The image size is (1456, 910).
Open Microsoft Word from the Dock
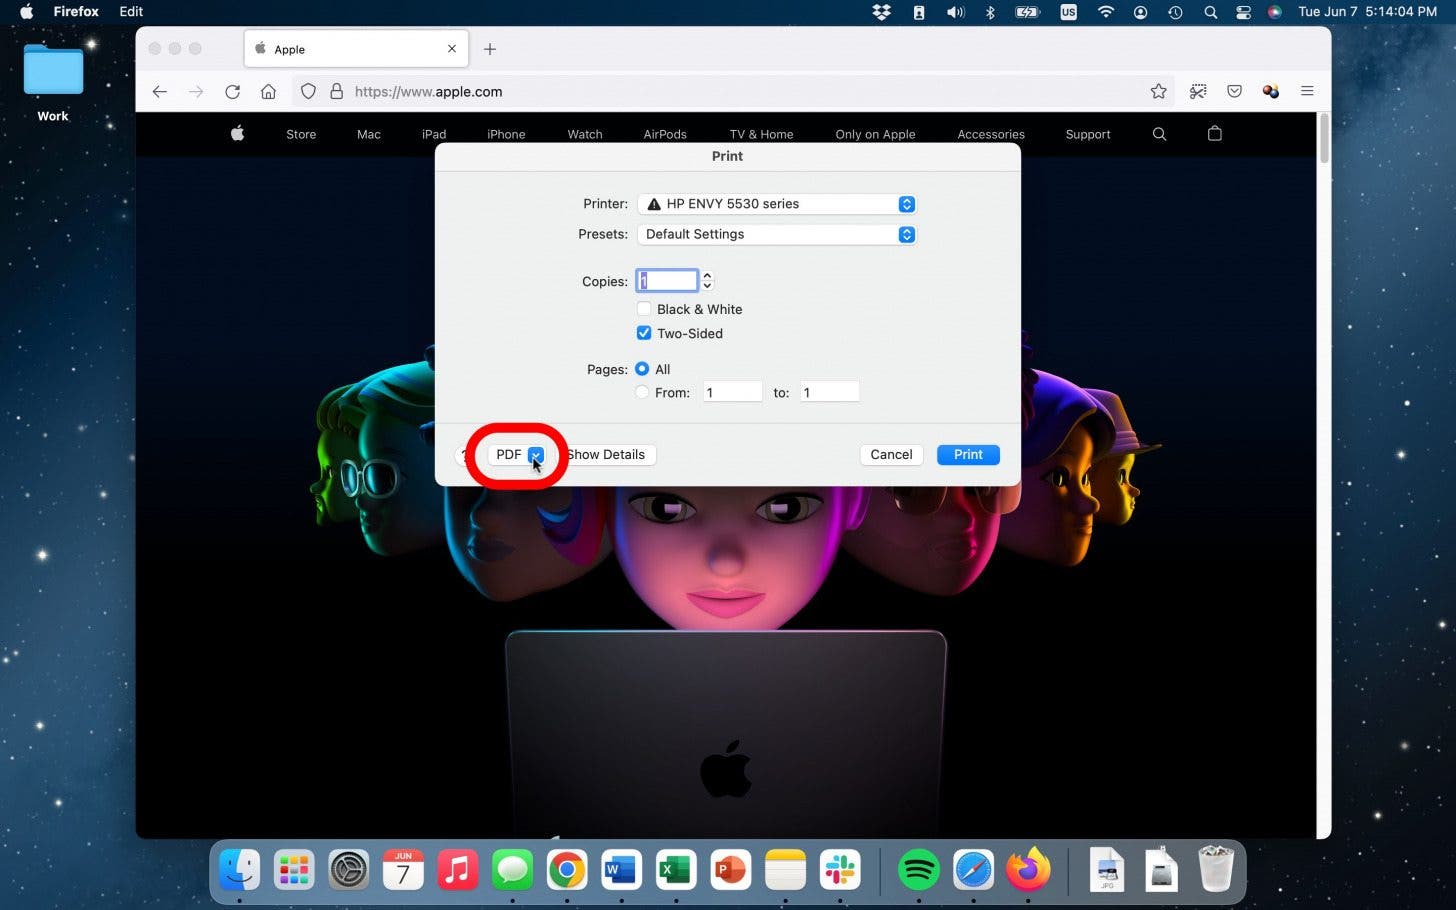click(621, 870)
